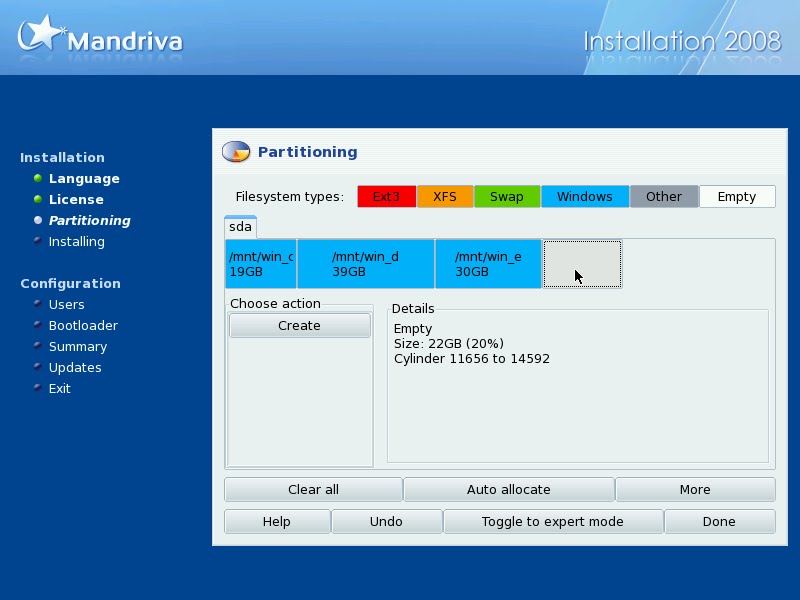Click green bullet next to License
Viewport: 800px width, 600px height.
[x=38, y=199]
